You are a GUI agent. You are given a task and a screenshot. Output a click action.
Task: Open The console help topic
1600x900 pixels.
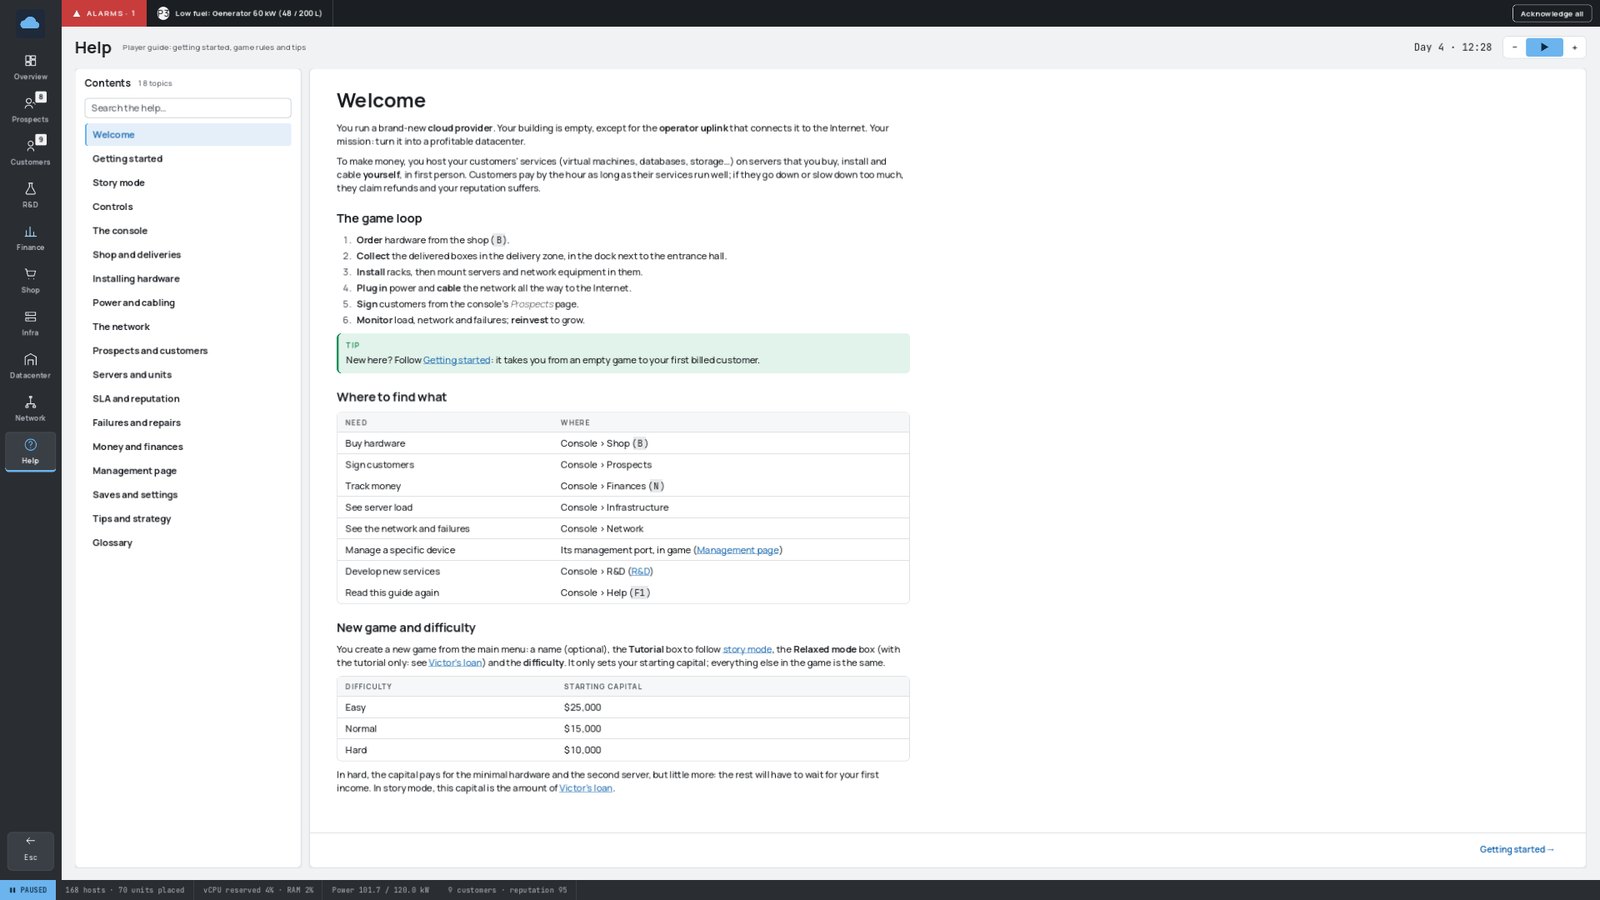coord(188,230)
